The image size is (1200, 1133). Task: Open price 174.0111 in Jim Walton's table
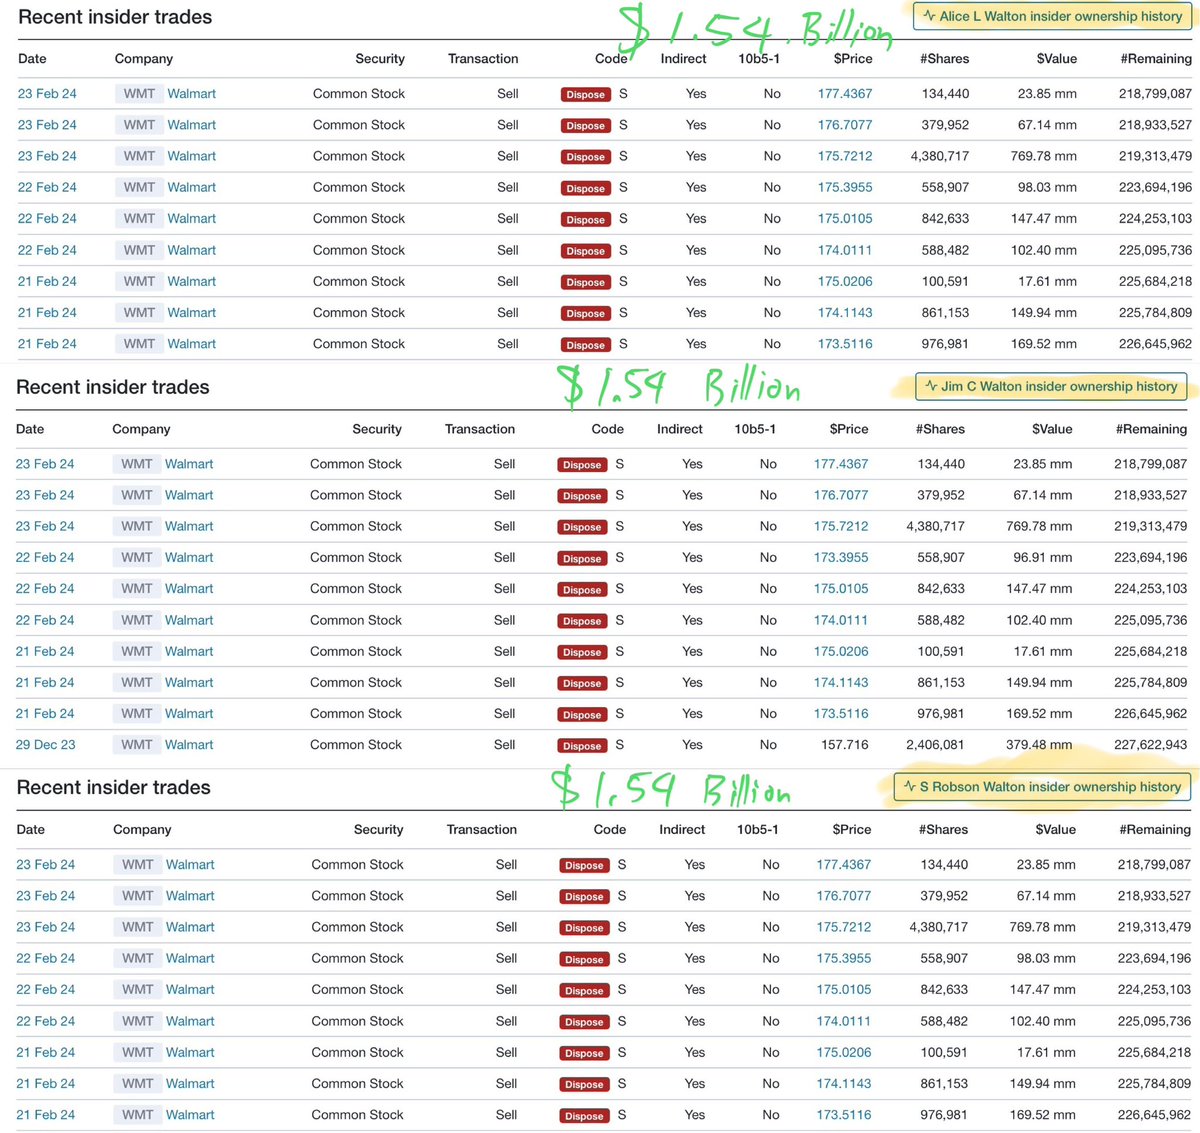tap(841, 620)
